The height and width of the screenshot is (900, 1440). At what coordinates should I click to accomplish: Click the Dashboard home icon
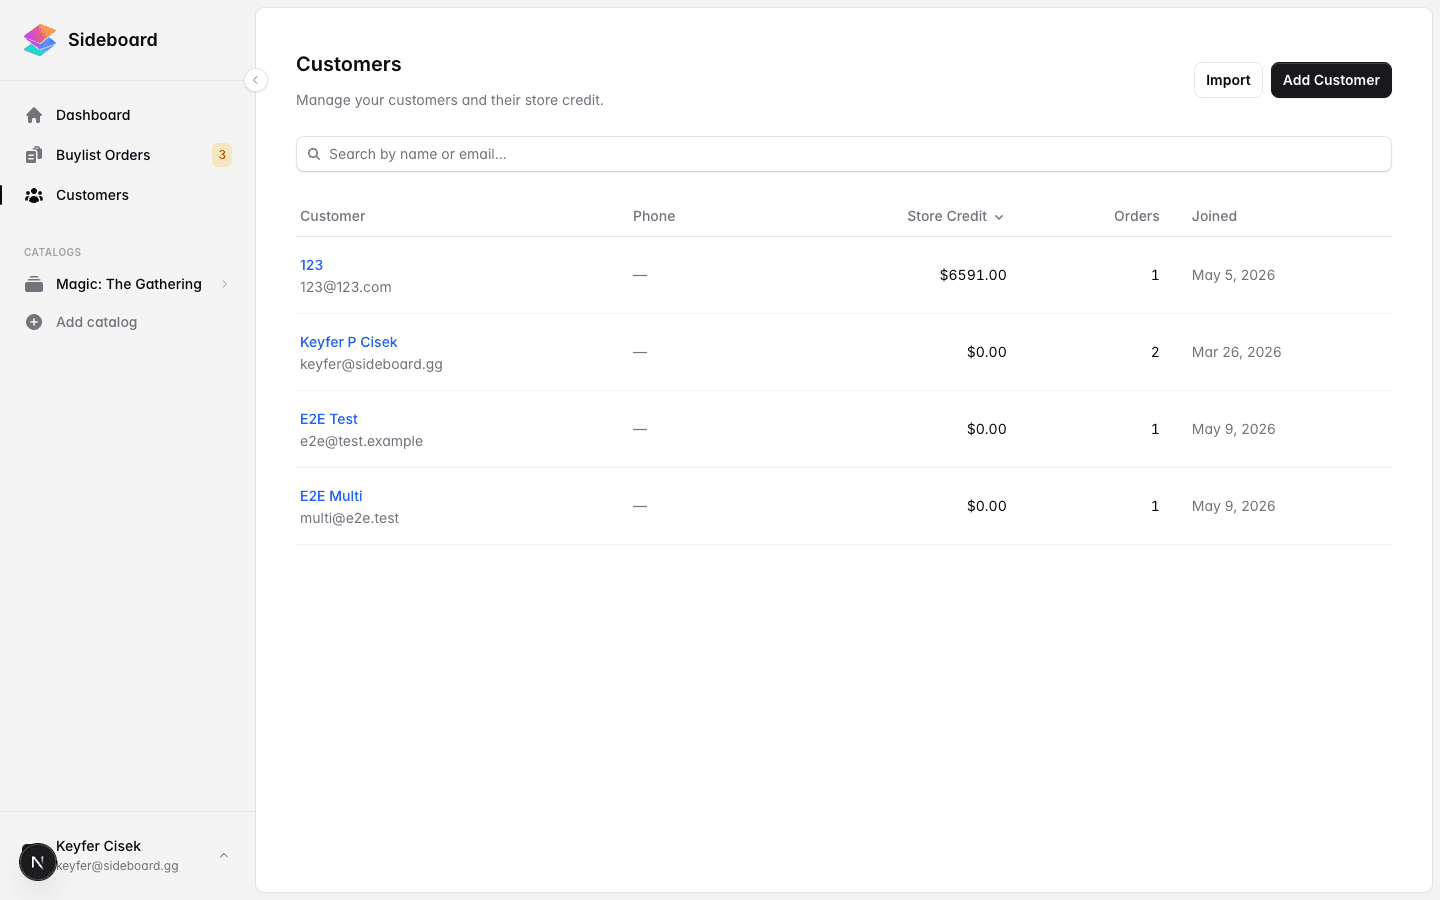pyautogui.click(x=34, y=115)
